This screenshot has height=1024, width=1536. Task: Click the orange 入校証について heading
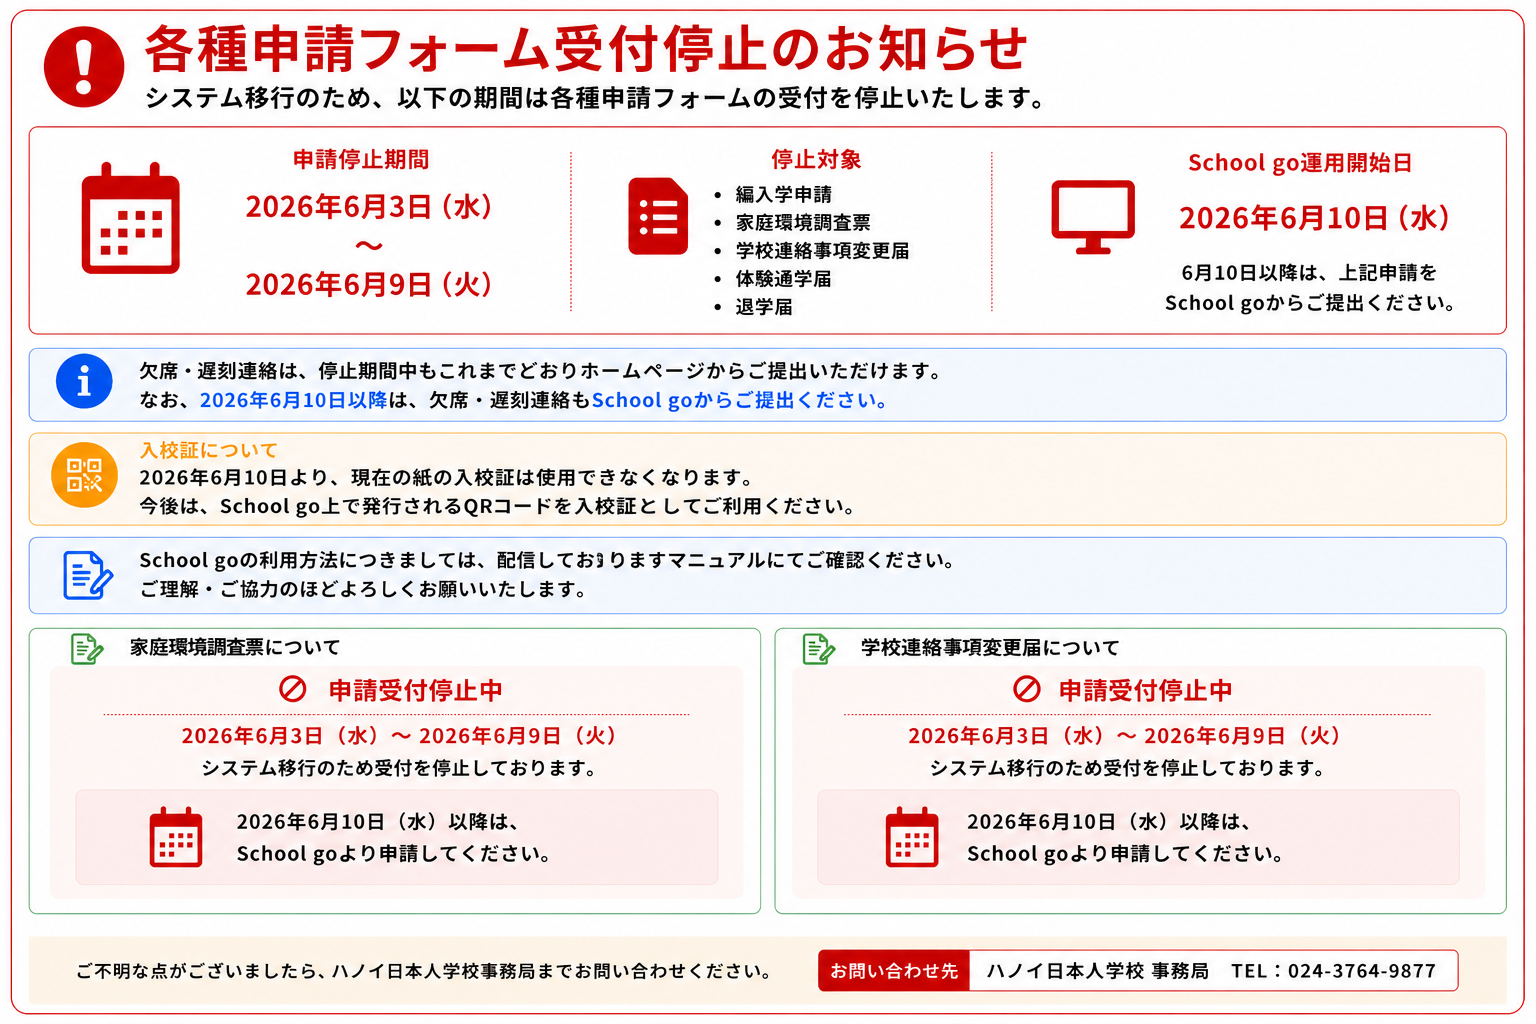(x=209, y=451)
